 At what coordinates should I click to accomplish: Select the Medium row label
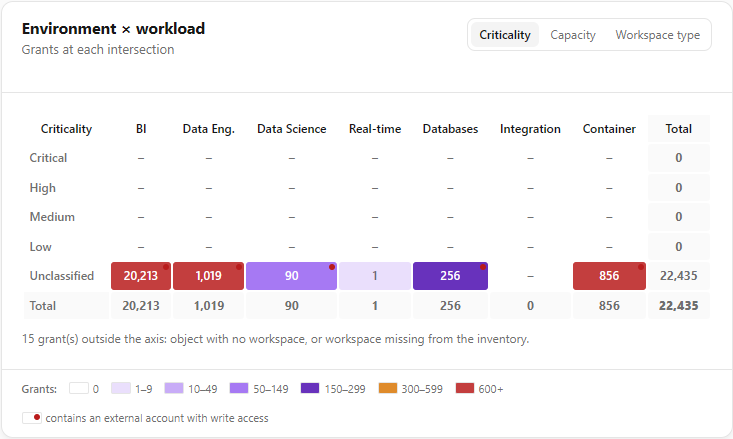coord(52,217)
